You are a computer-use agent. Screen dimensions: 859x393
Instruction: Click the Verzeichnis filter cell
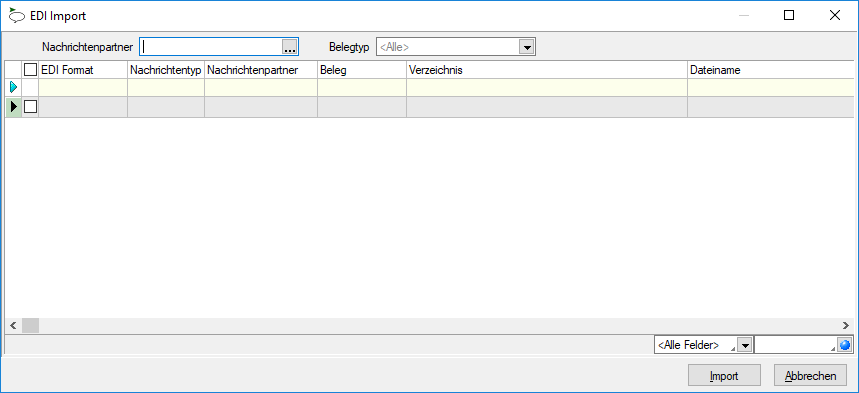tap(547, 87)
